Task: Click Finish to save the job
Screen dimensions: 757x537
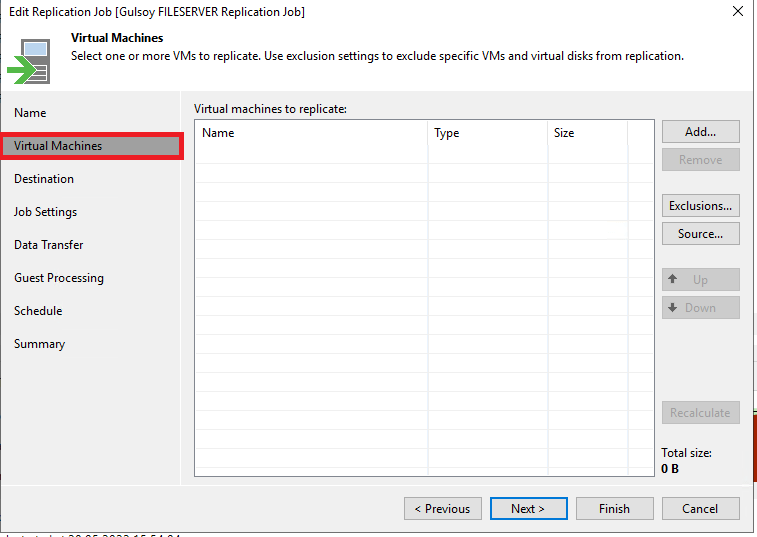Action: click(x=614, y=509)
